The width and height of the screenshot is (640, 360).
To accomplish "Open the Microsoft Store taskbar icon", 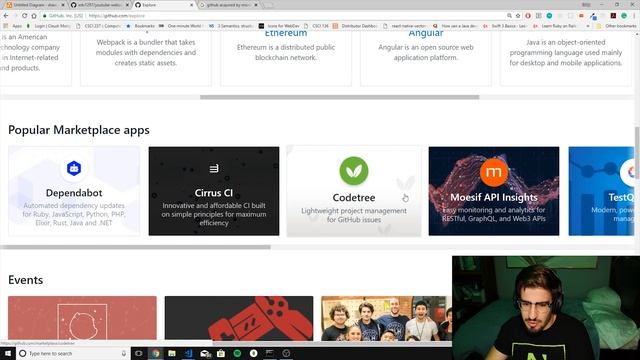I will click(x=221, y=353).
